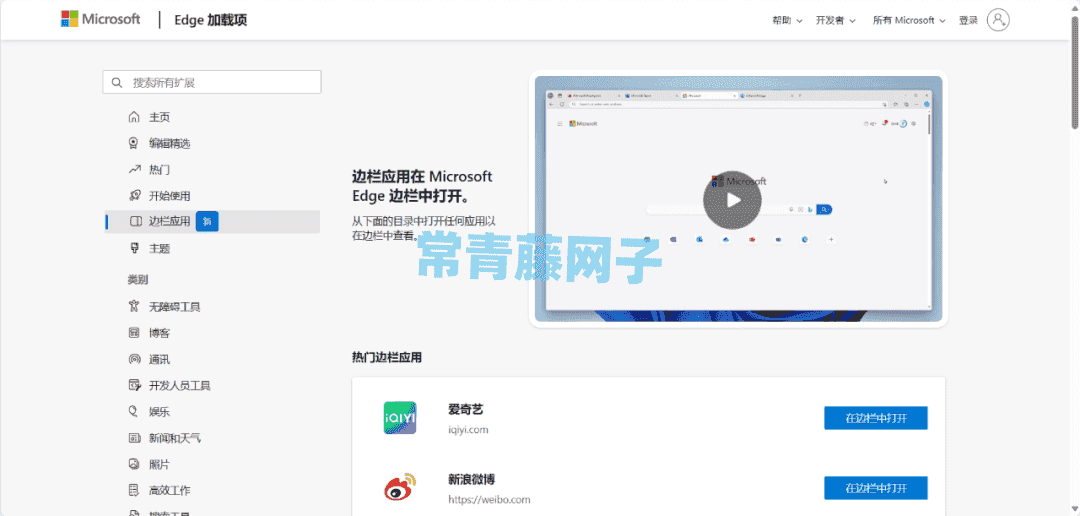Click the 新闻和天气 category icon
1080x516 pixels.
pyautogui.click(x=134, y=437)
